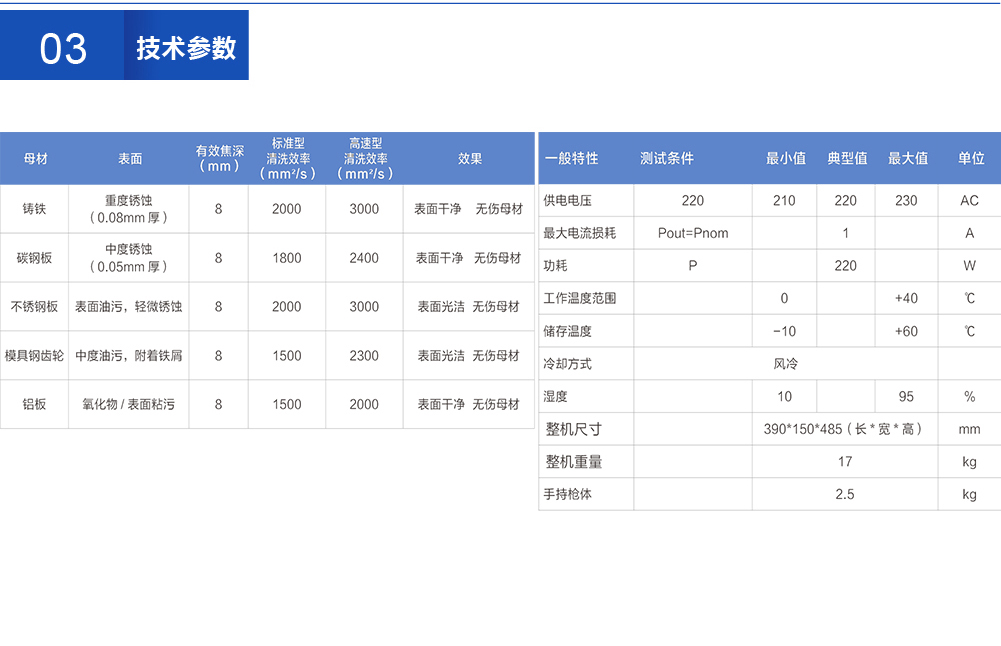
Task: Click the 冷却方式 row label
Action: coord(567,364)
